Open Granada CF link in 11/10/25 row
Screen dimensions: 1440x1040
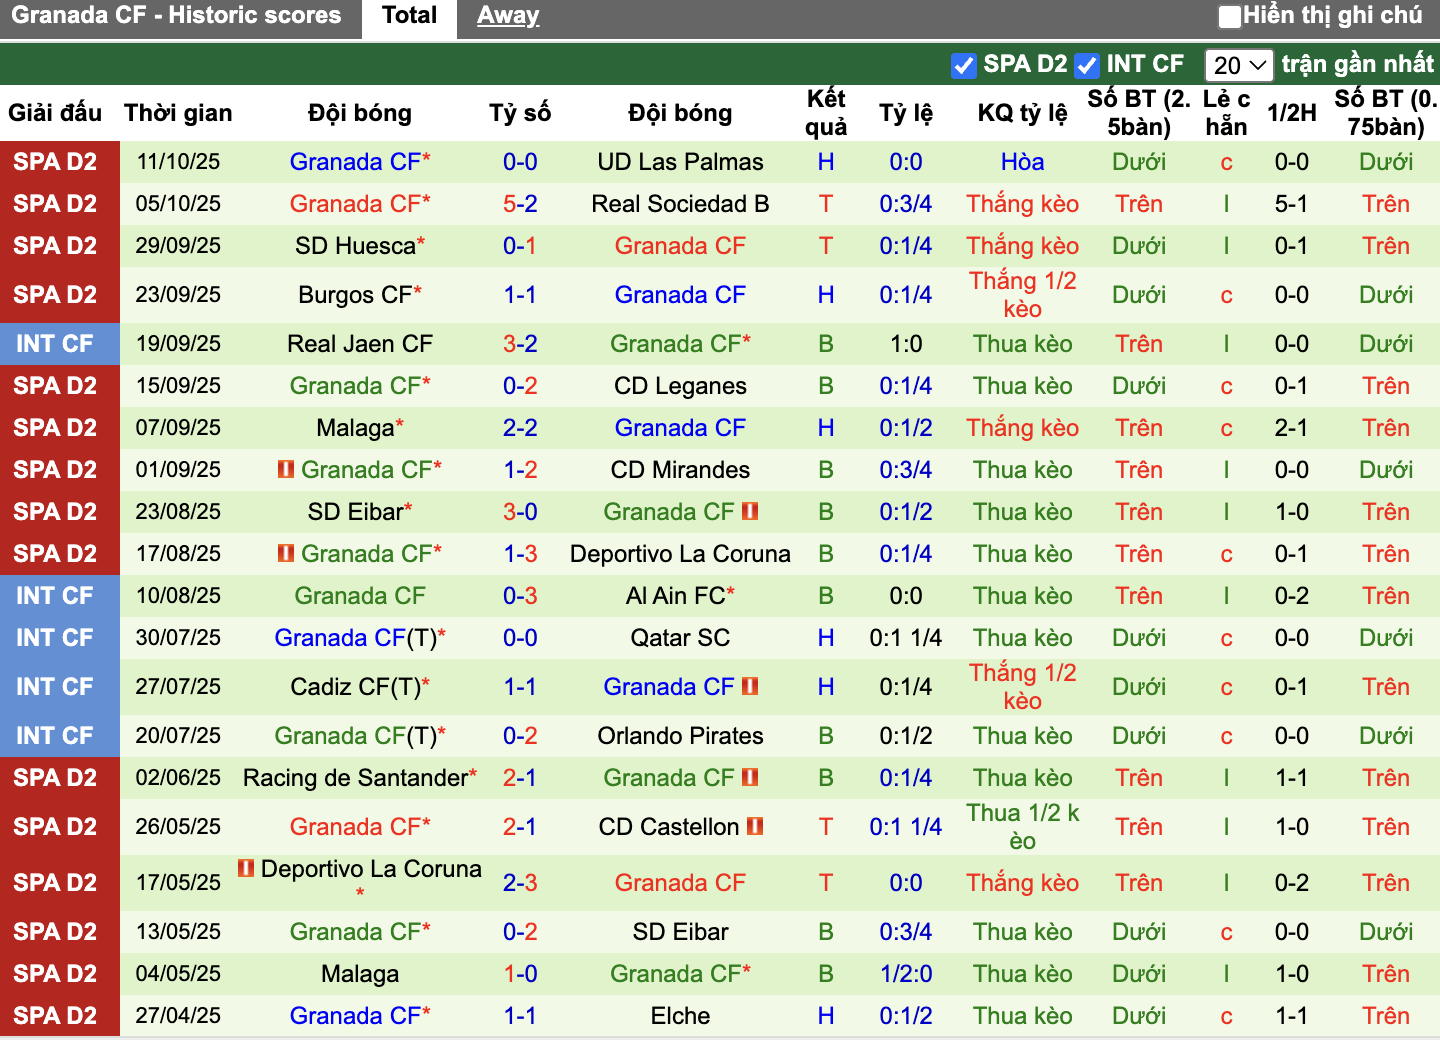point(355,162)
